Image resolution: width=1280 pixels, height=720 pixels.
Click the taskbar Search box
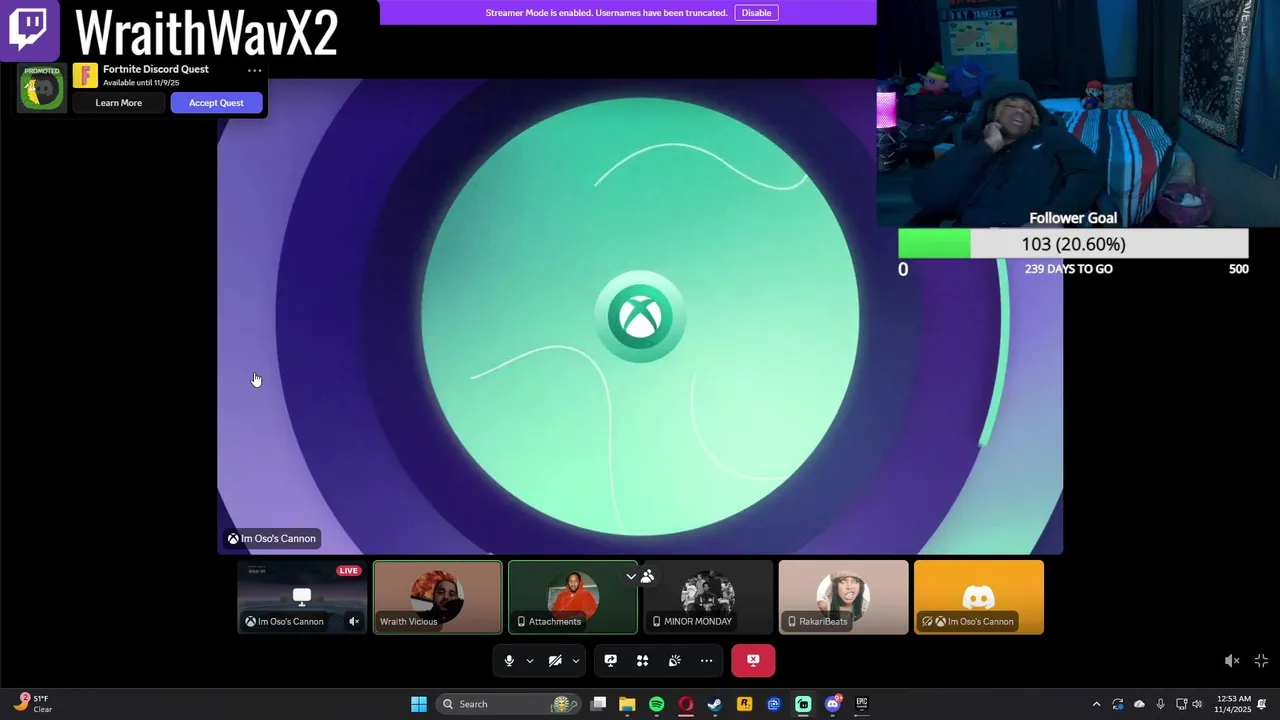click(509, 704)
